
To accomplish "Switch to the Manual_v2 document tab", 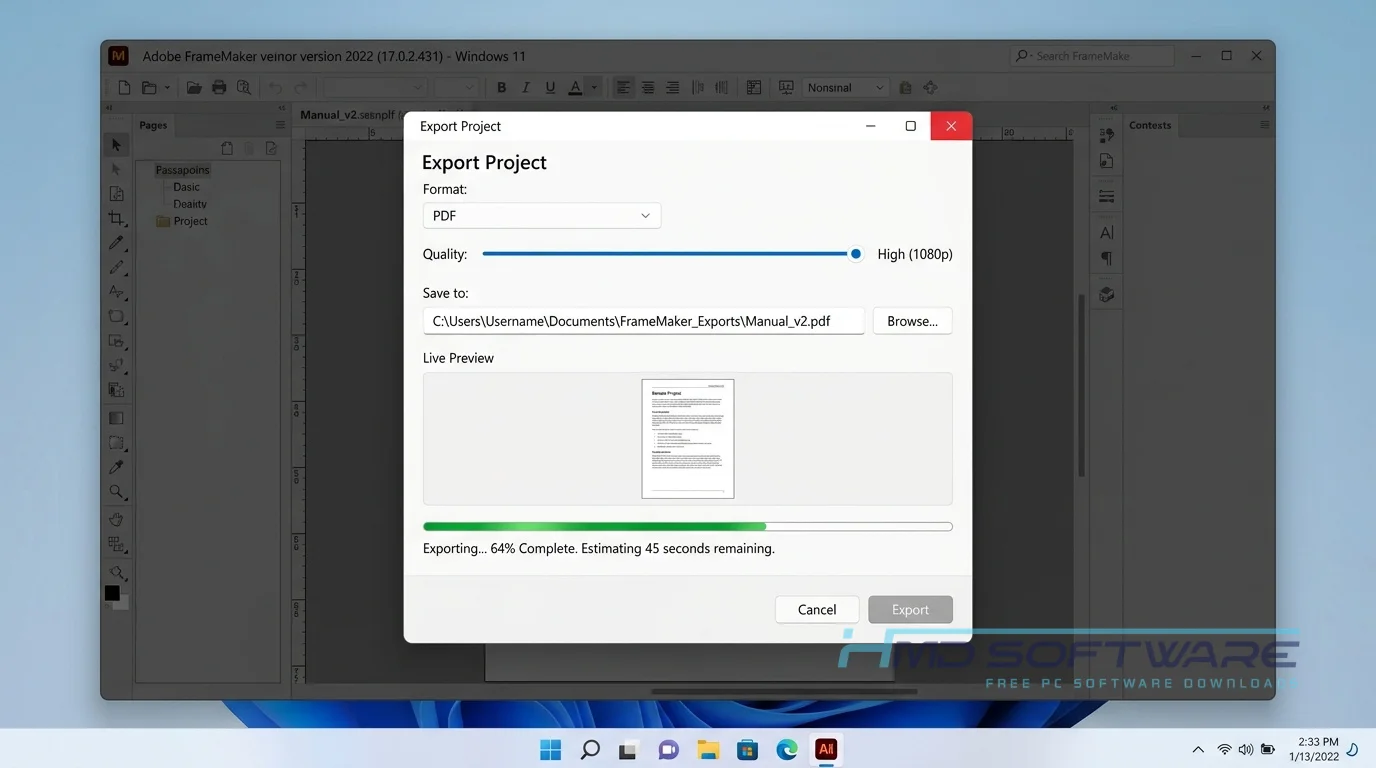I will [x=347, y=115].
